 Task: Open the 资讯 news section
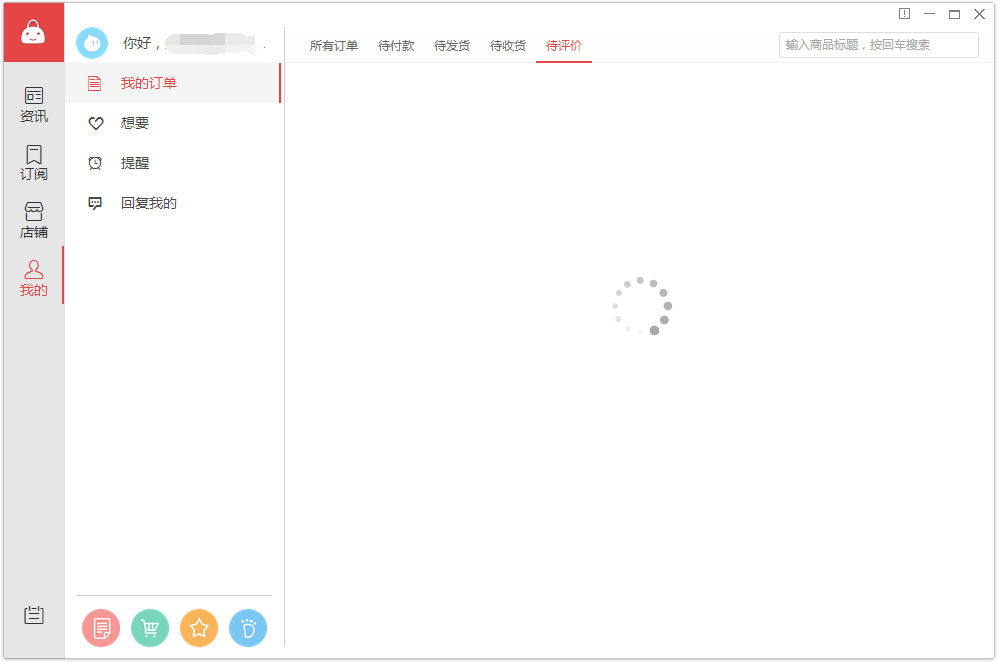click(x=34, y=104)
